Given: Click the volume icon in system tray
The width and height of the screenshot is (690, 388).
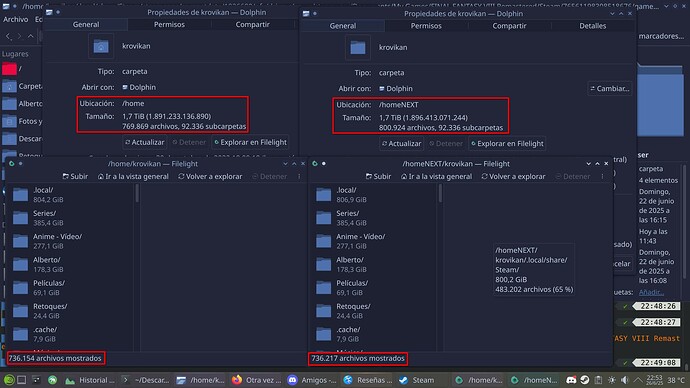Looking at the screenshot, I should tap(624, 380).
